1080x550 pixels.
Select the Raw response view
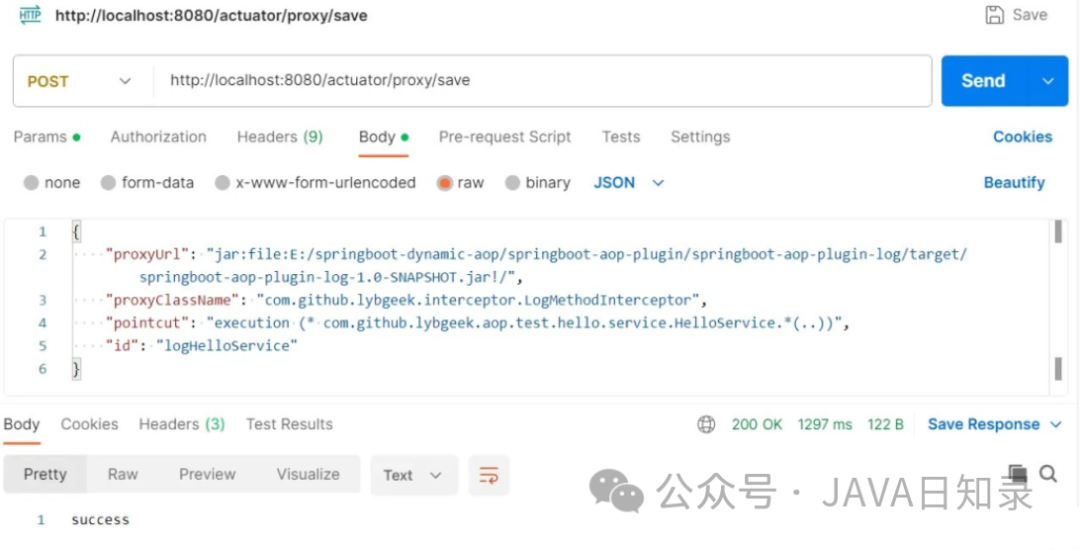tap(123, 474)
